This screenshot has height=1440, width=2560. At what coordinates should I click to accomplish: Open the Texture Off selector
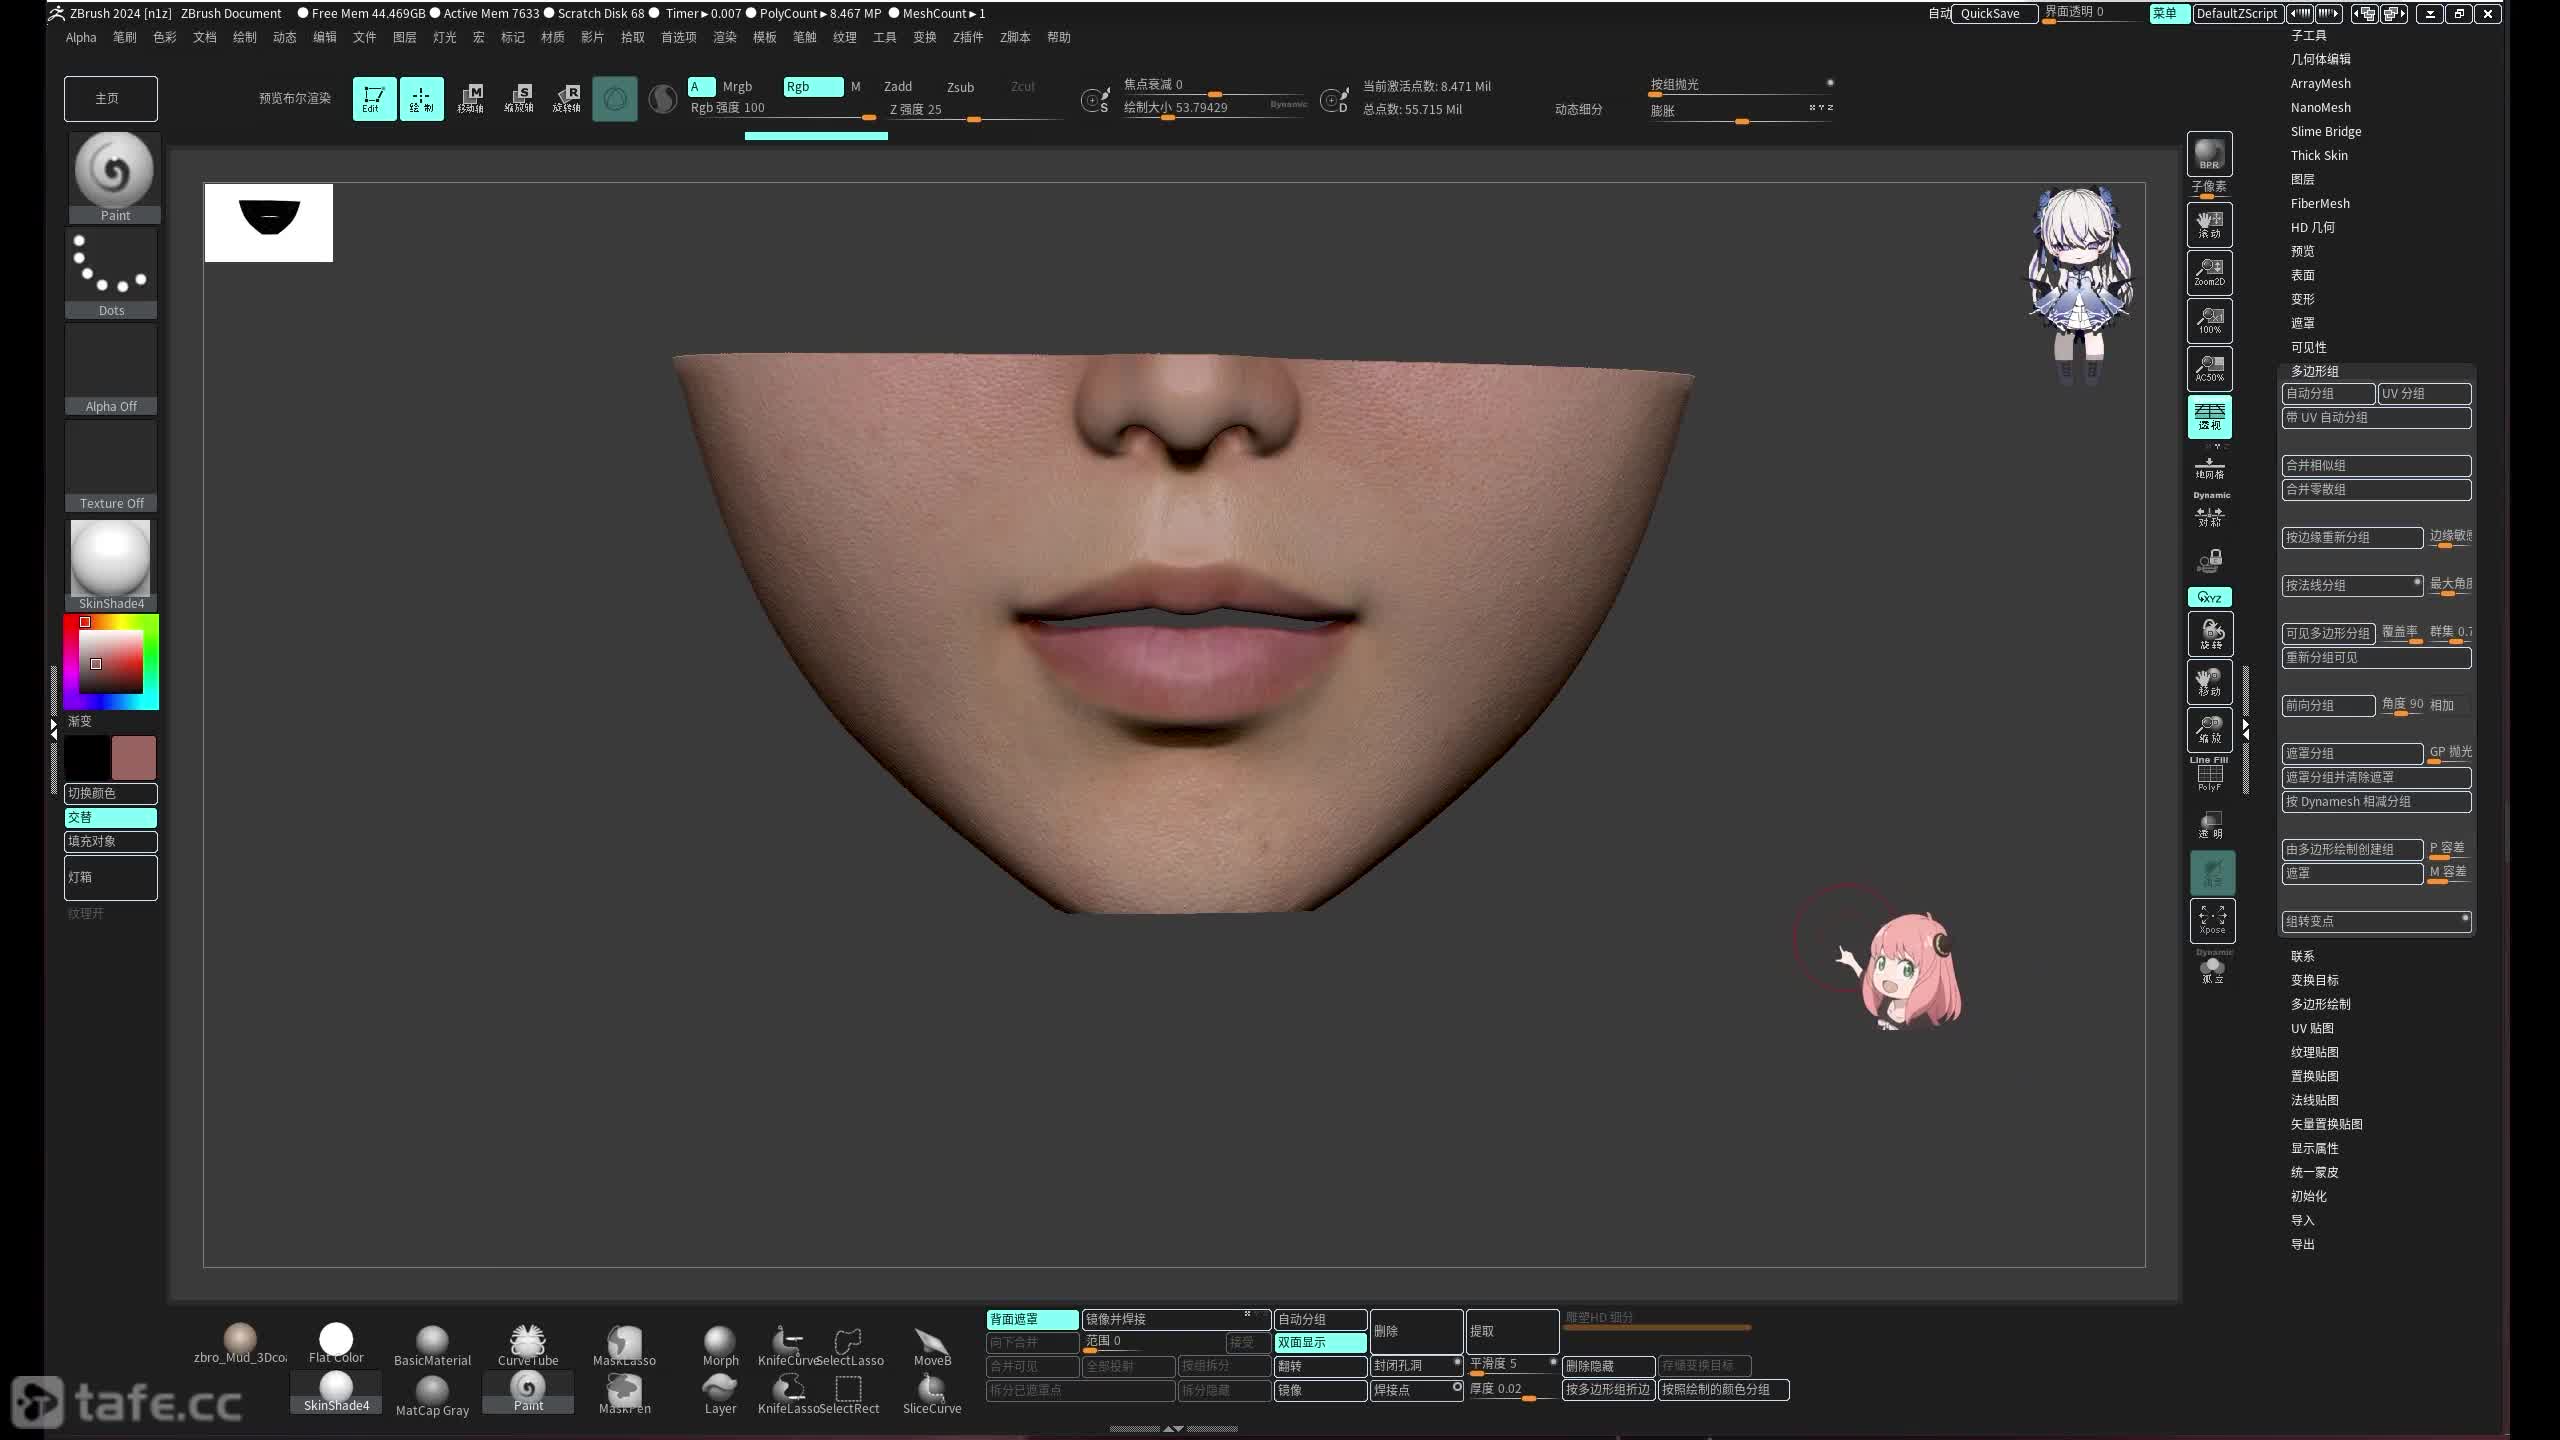pyautogui.click(x=111, y=466)
